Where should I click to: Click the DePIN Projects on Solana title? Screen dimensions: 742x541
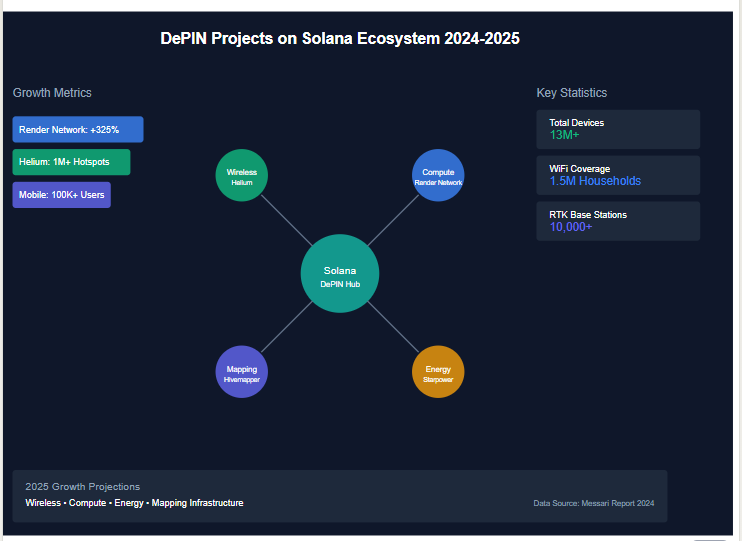[x=340, y=38]
